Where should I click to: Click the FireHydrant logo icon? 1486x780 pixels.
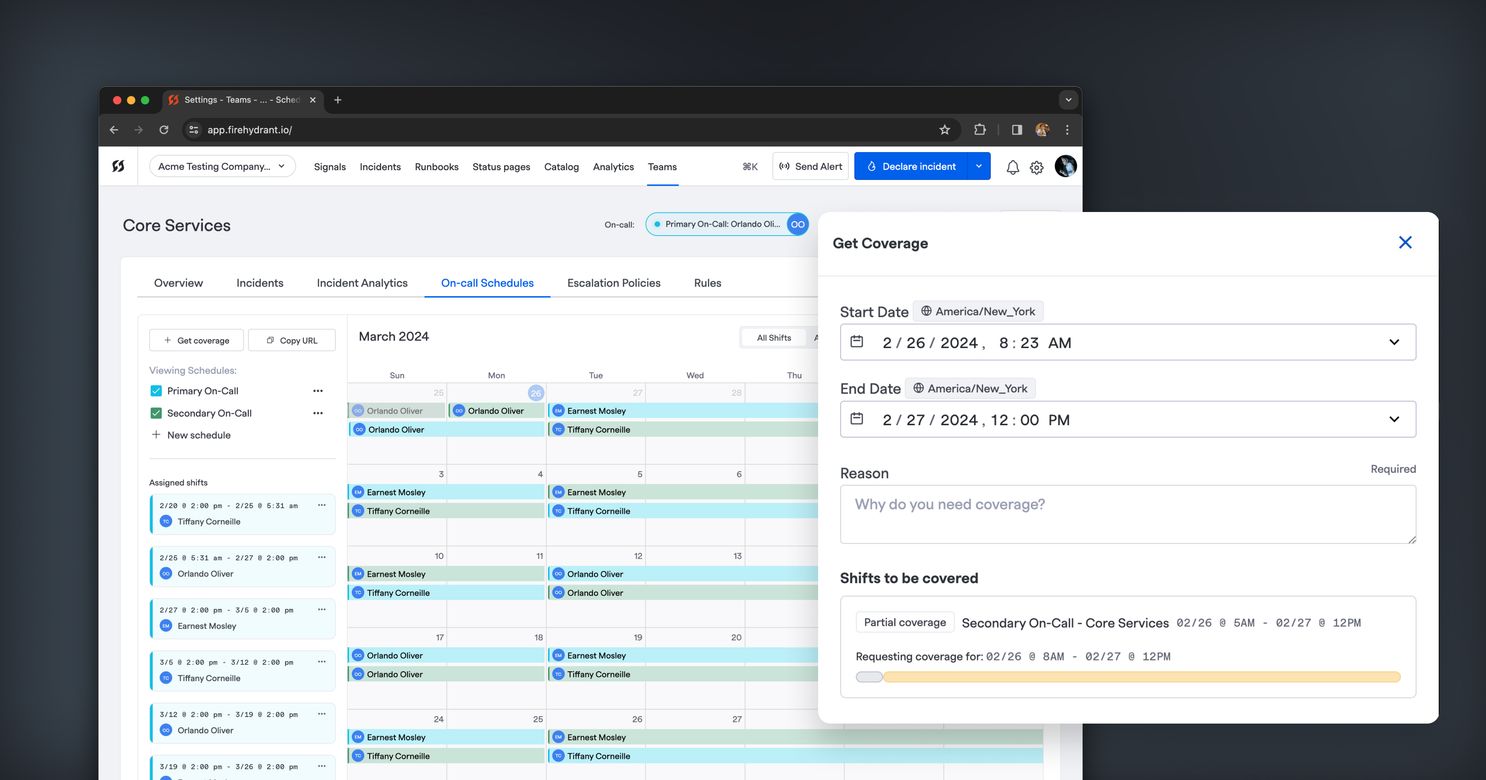point(118,166)
